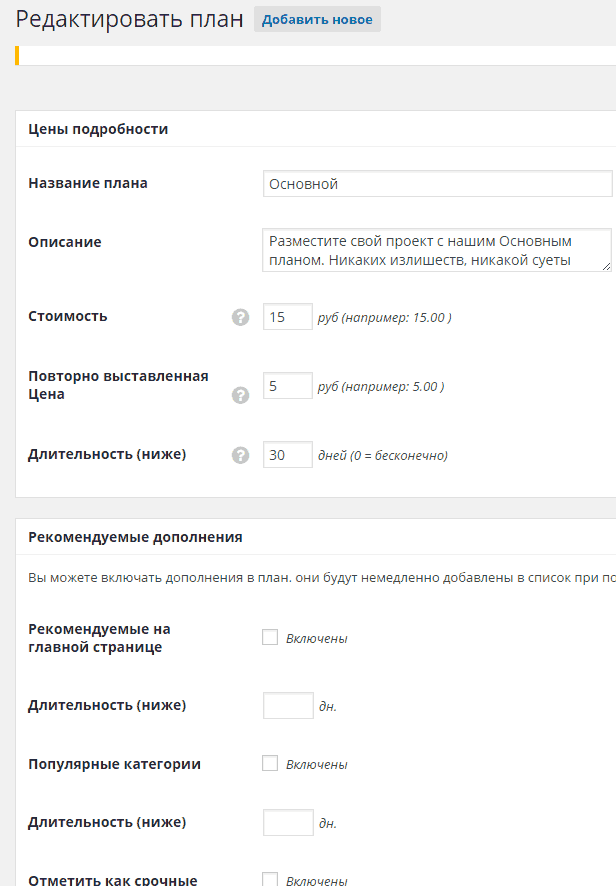Click the relist price field showing 5
Image resolution: width=616 pixels, height=886 pixels.
click(x=288, y=386)
